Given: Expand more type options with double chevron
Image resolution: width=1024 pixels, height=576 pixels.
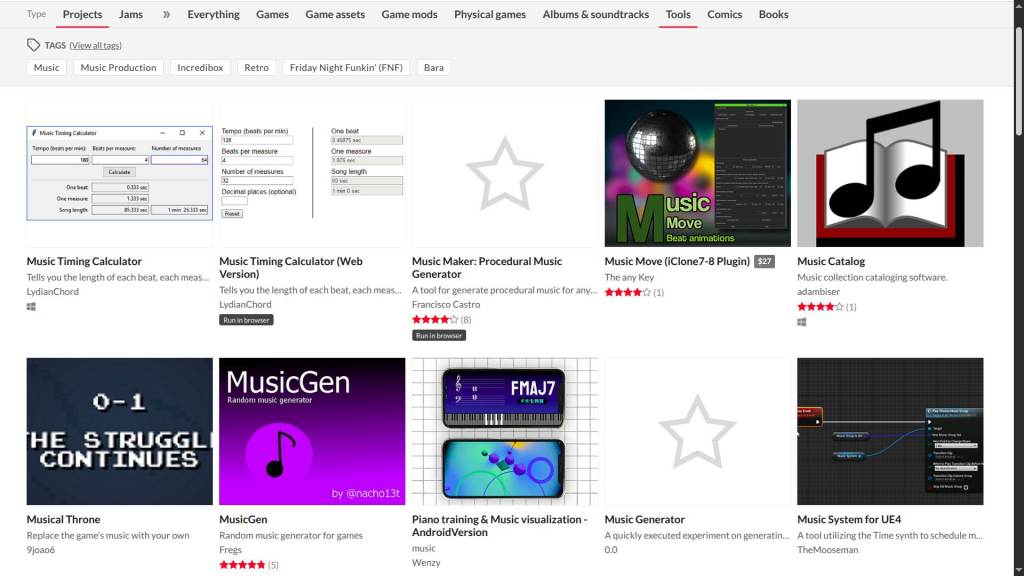Looking at the screenshot, I should (166, 14).
